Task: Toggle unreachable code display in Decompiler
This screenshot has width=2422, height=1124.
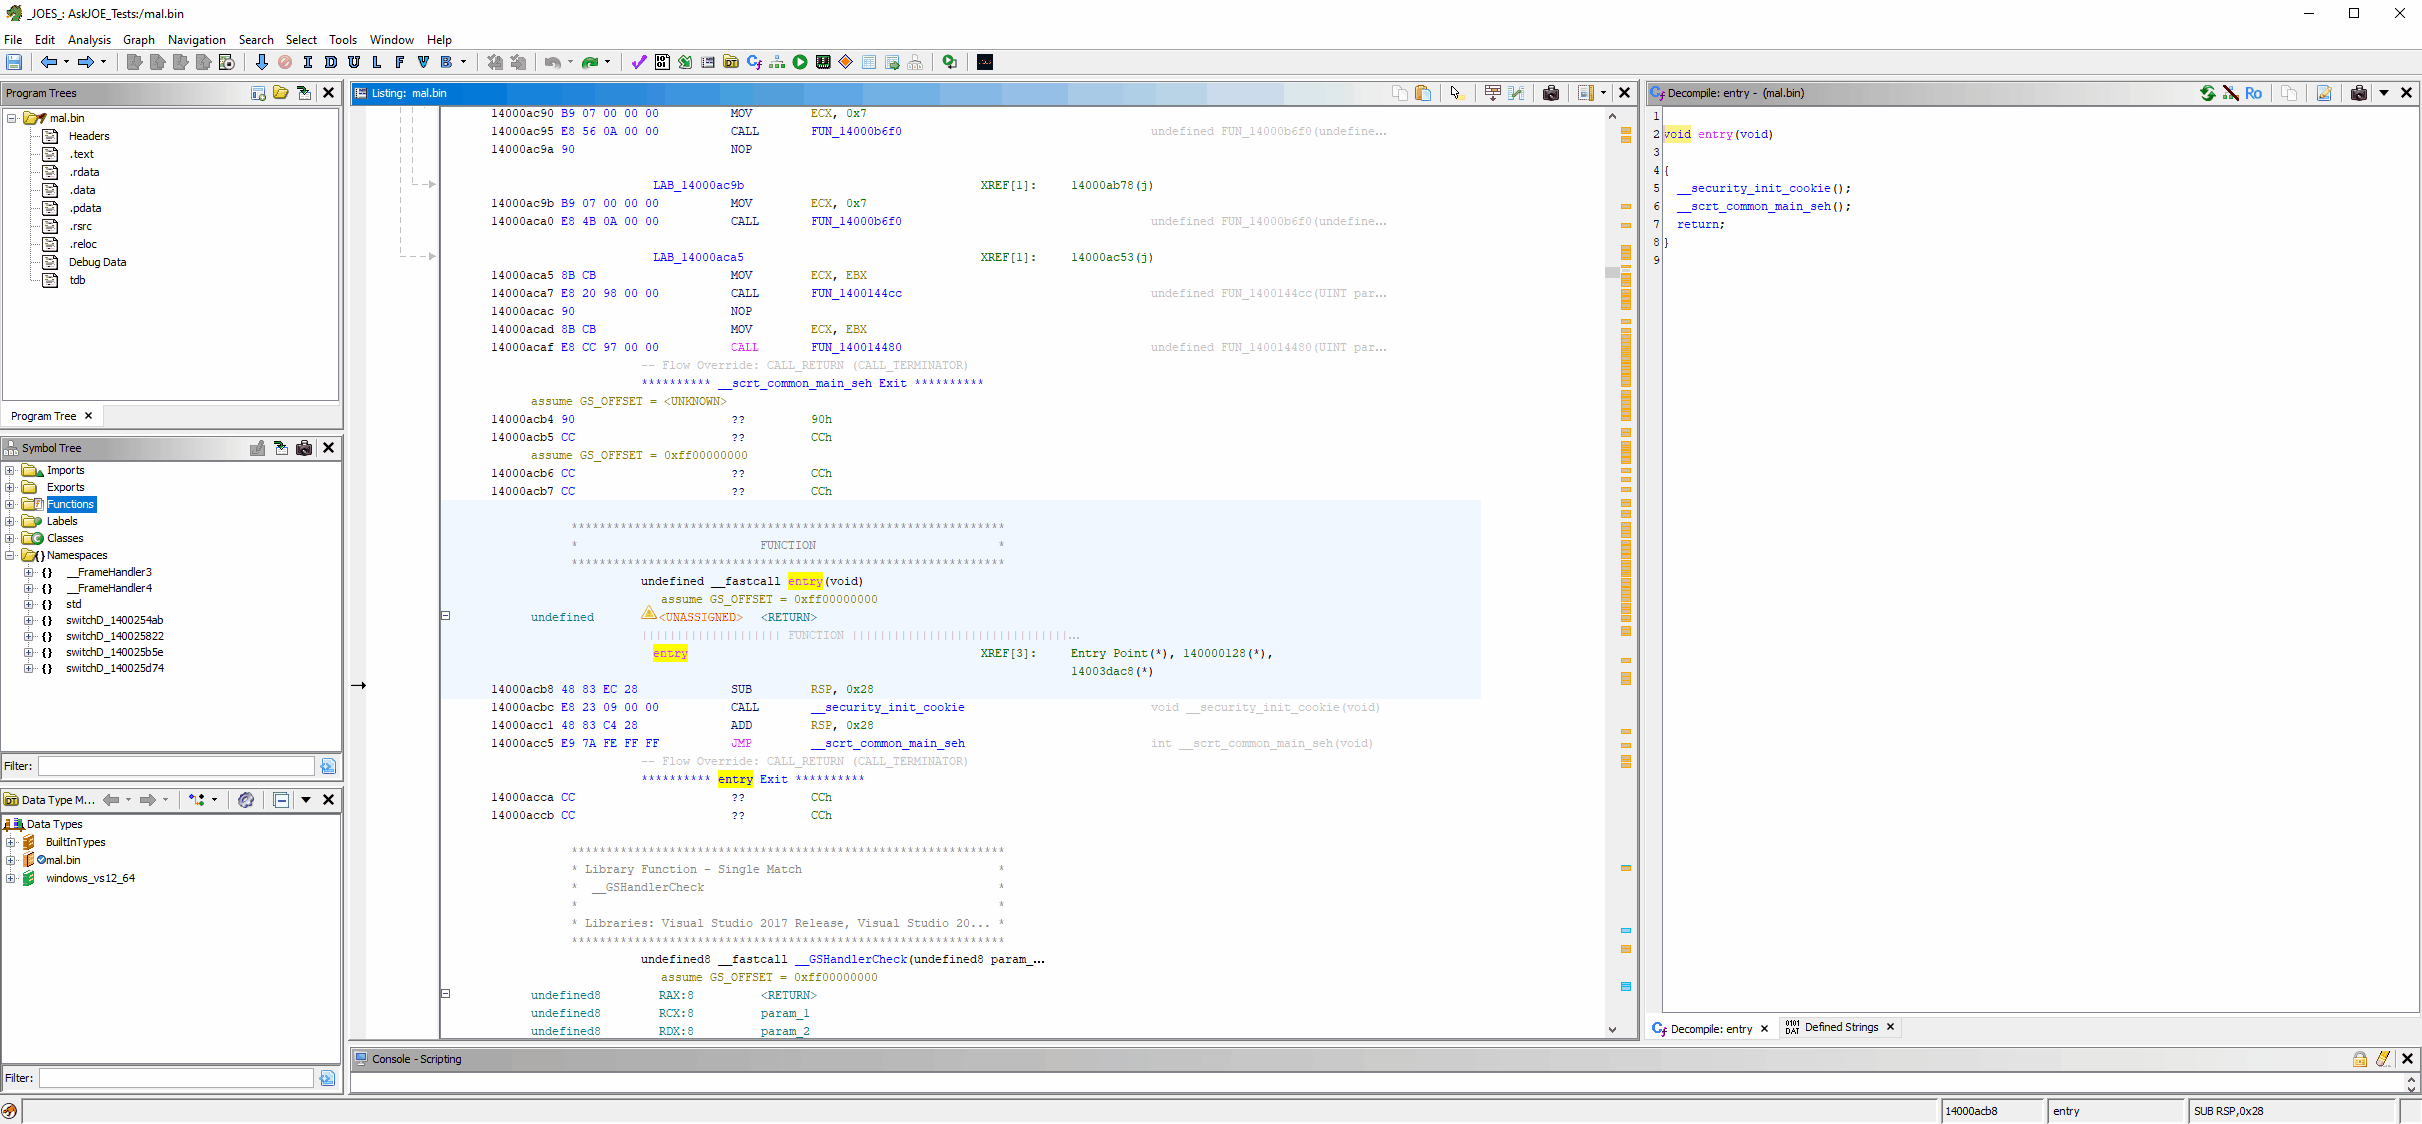Action: pyautogui.click(x=2230, y=93)
